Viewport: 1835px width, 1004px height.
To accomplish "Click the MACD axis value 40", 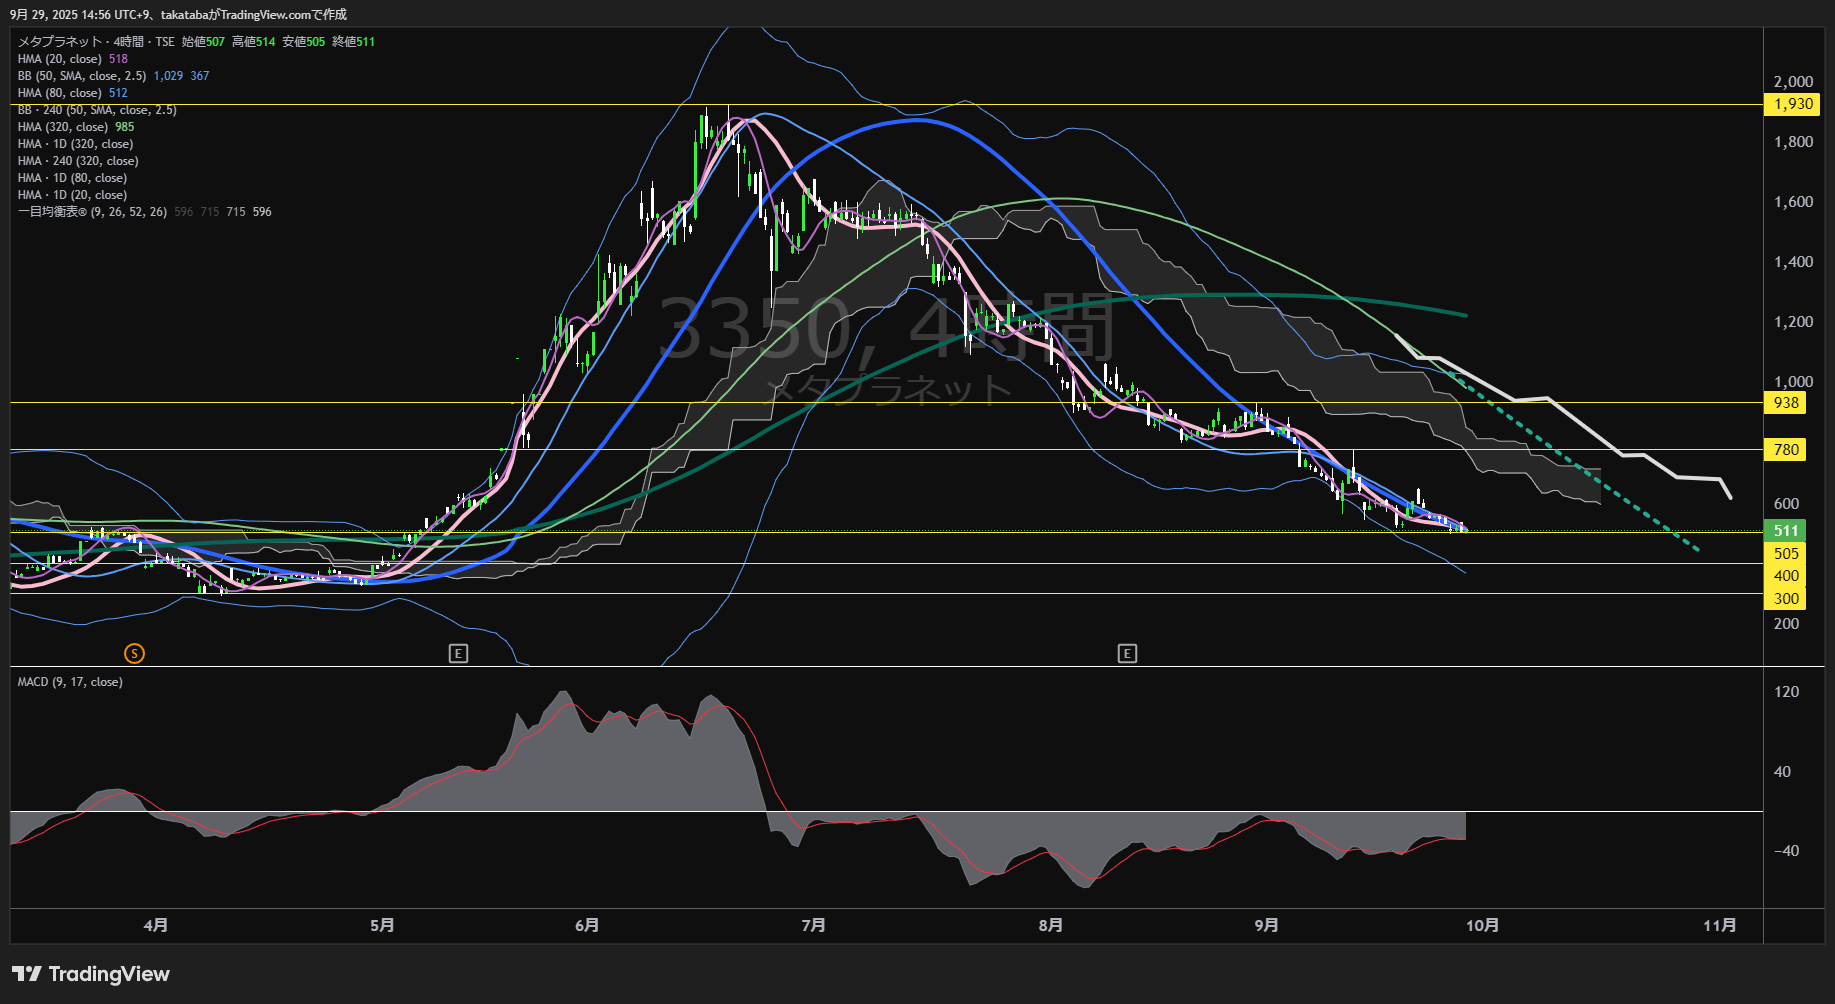I will coord(1782,772).
